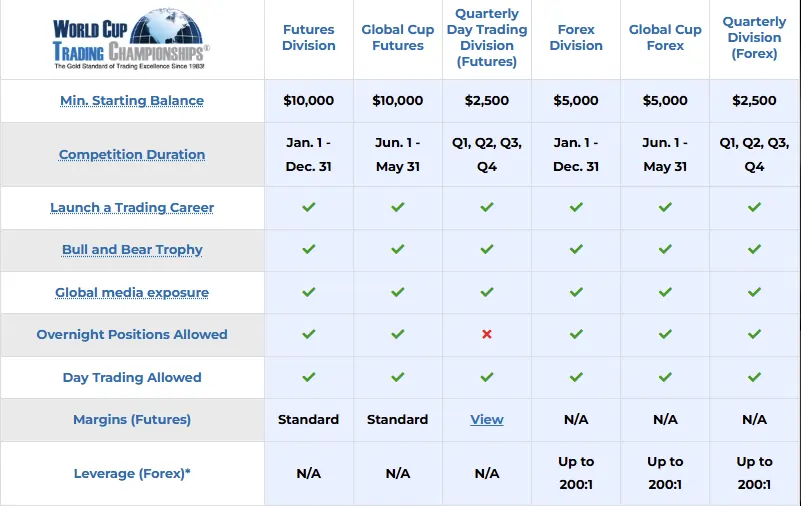Open the Global media exposure link
This screenshot has width=801, height=506.
(132, 293)
